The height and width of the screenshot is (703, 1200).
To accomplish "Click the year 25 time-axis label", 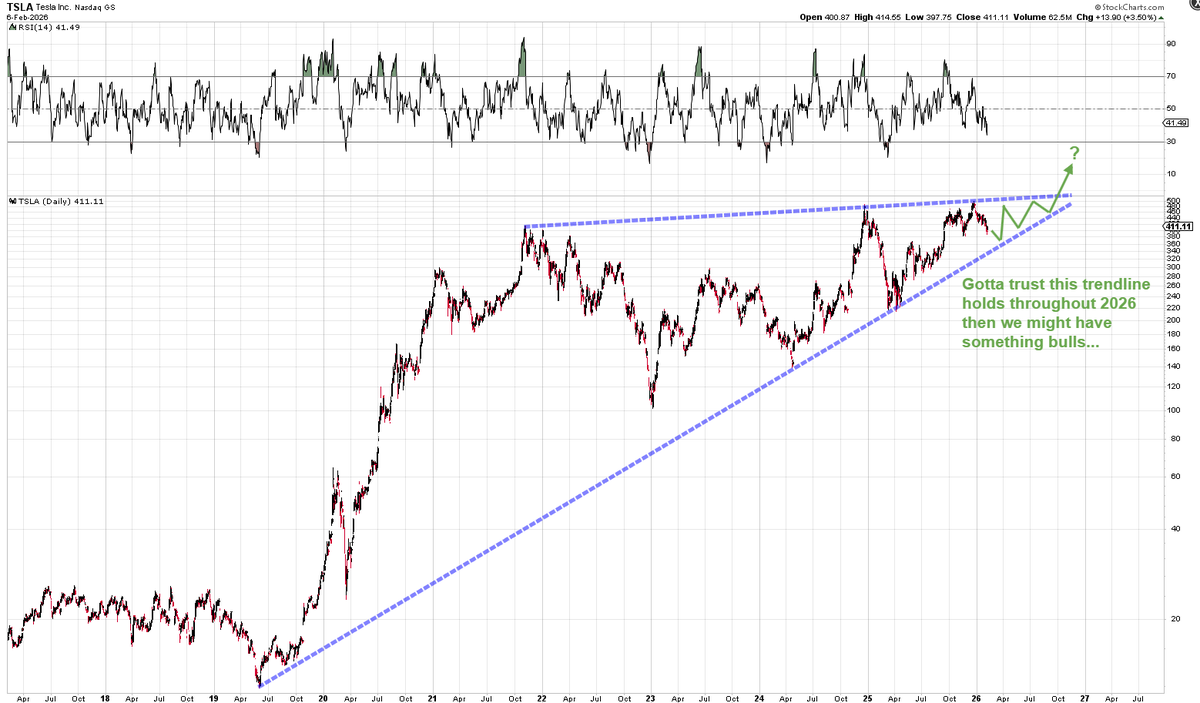I will click(x=868, y=697).
